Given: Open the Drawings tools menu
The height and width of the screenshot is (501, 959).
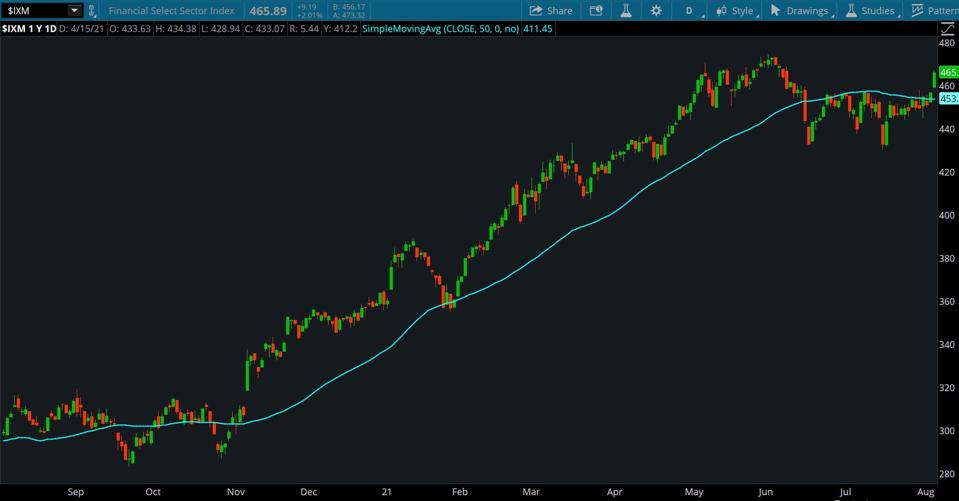Looking at the screenshot, I should pos(800,11).
